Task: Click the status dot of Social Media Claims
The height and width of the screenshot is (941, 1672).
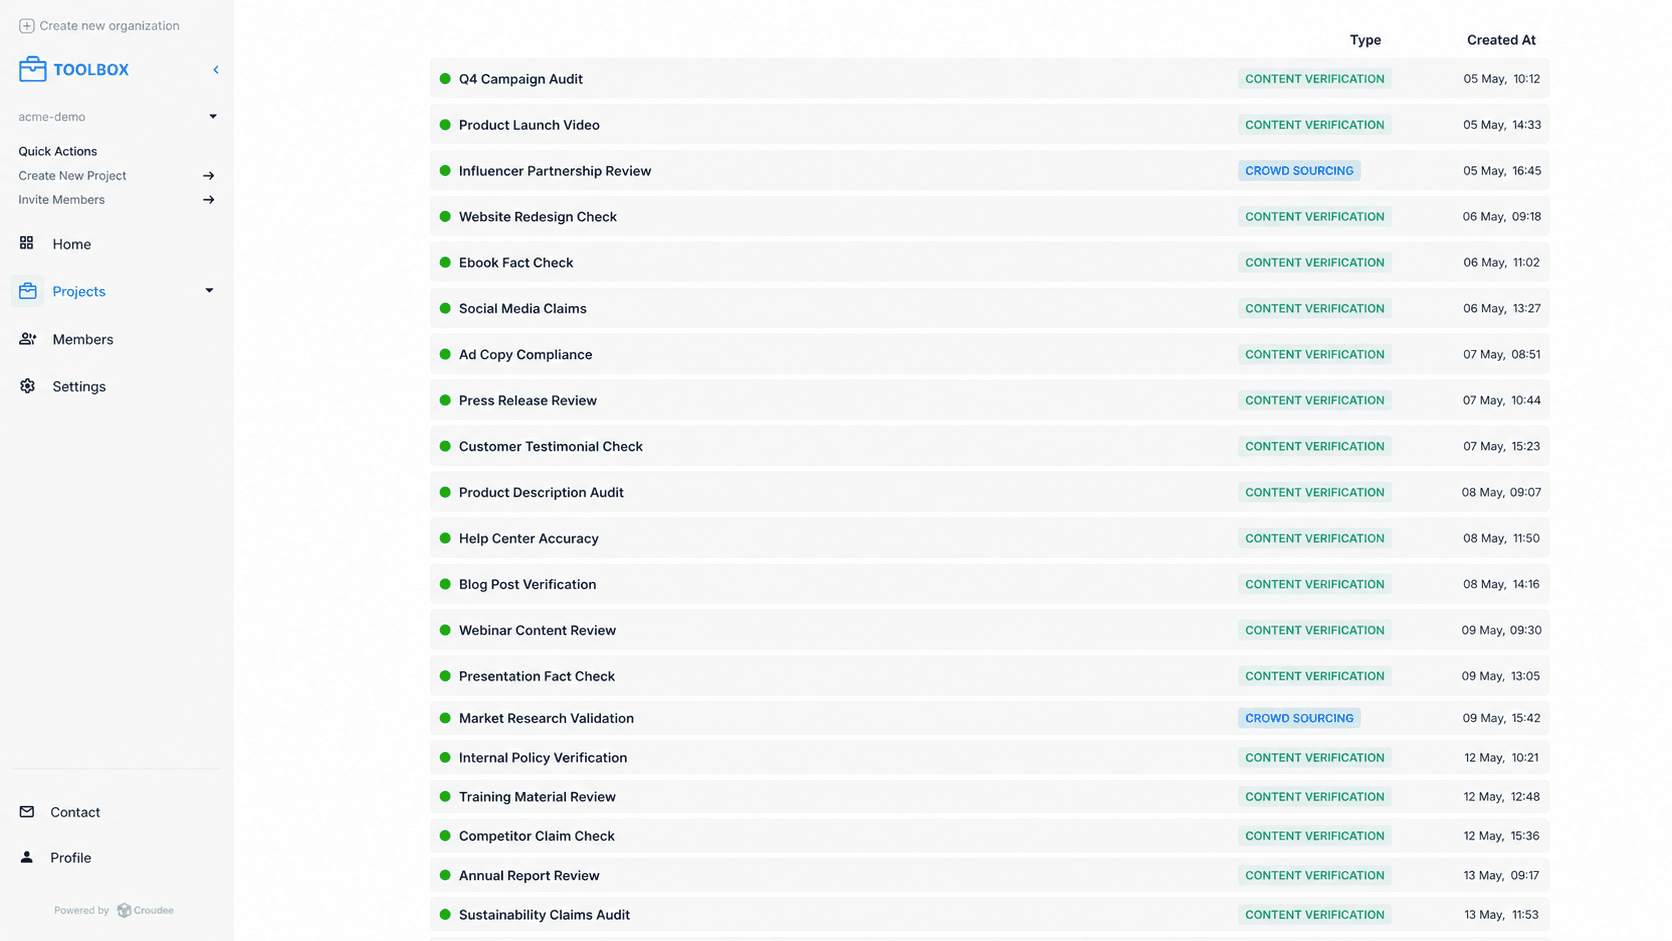Action: (445, 309)
